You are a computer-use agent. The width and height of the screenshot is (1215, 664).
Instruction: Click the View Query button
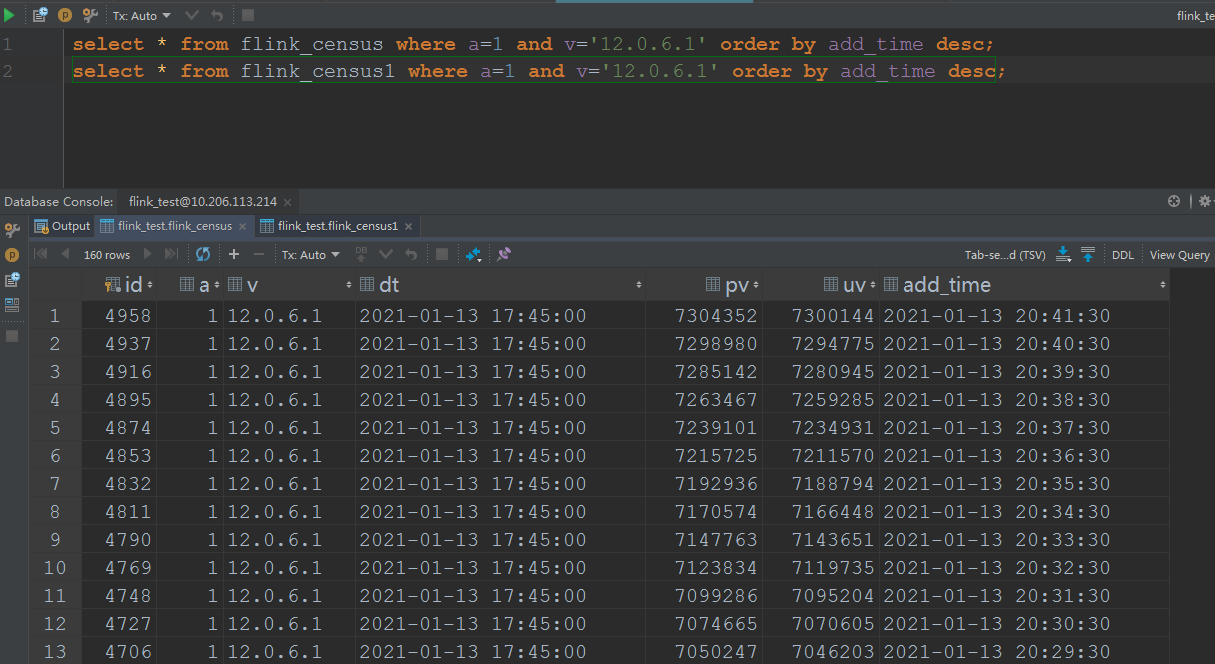coord(1179,255)
